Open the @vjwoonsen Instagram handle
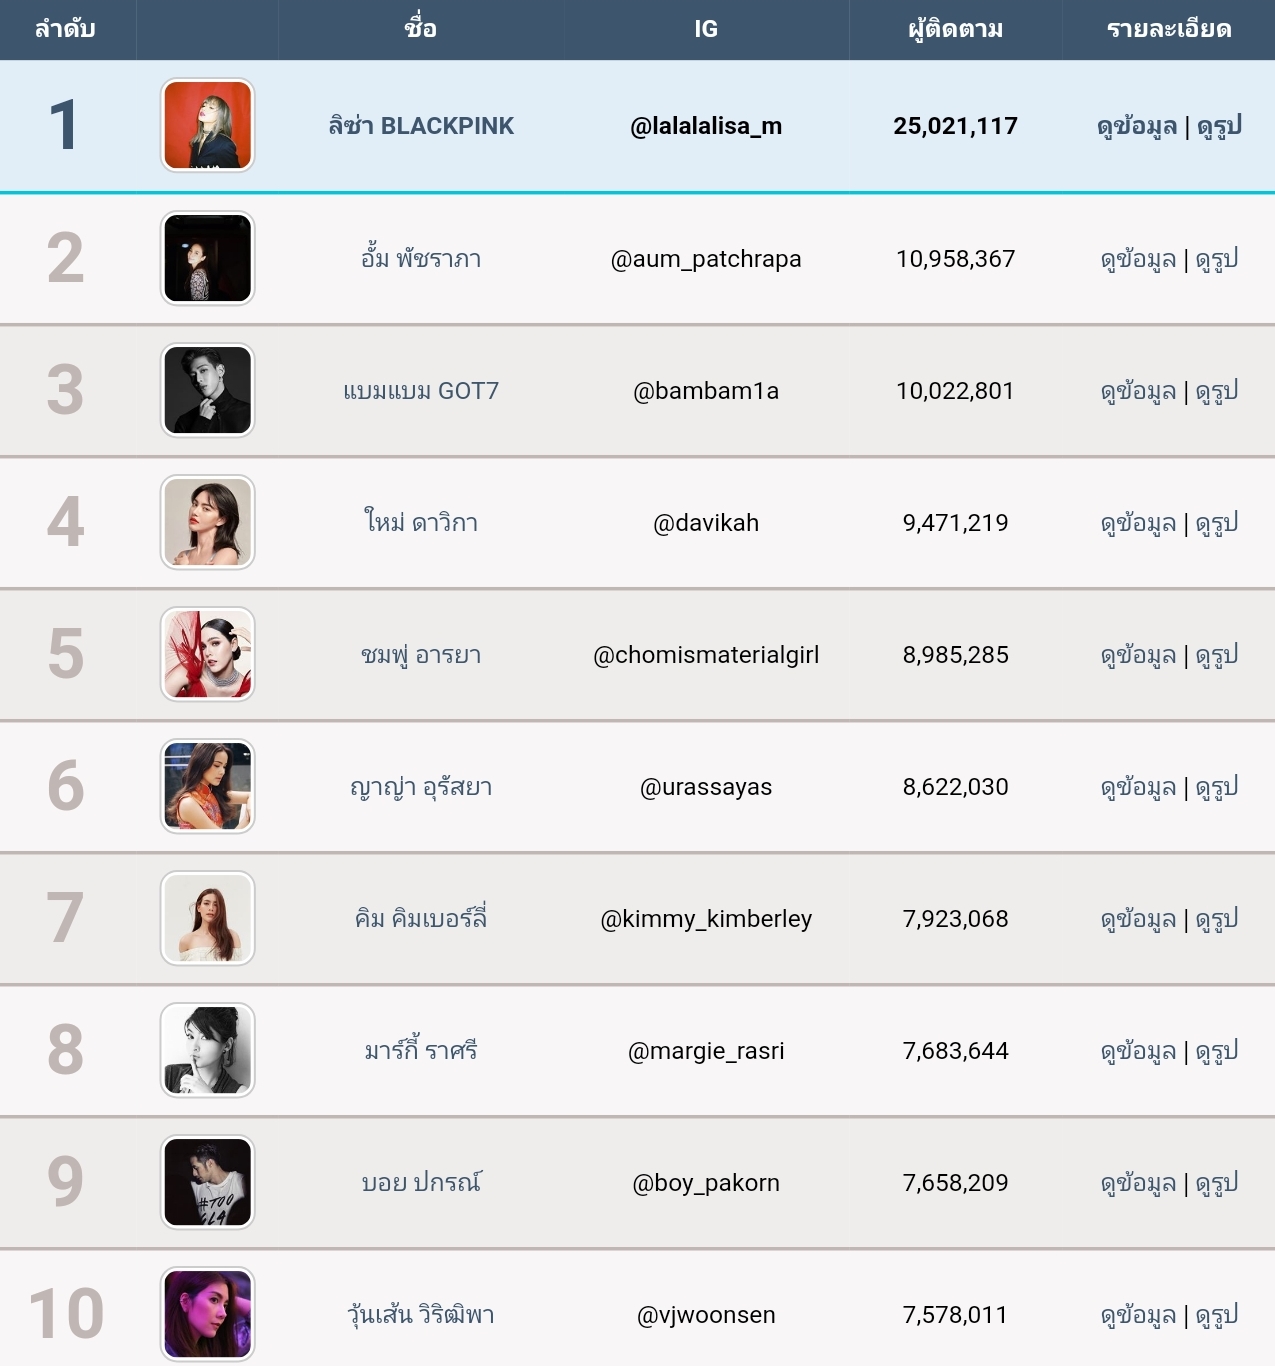This screenshot has width=1275, height=1366. tap(706, 1315)
